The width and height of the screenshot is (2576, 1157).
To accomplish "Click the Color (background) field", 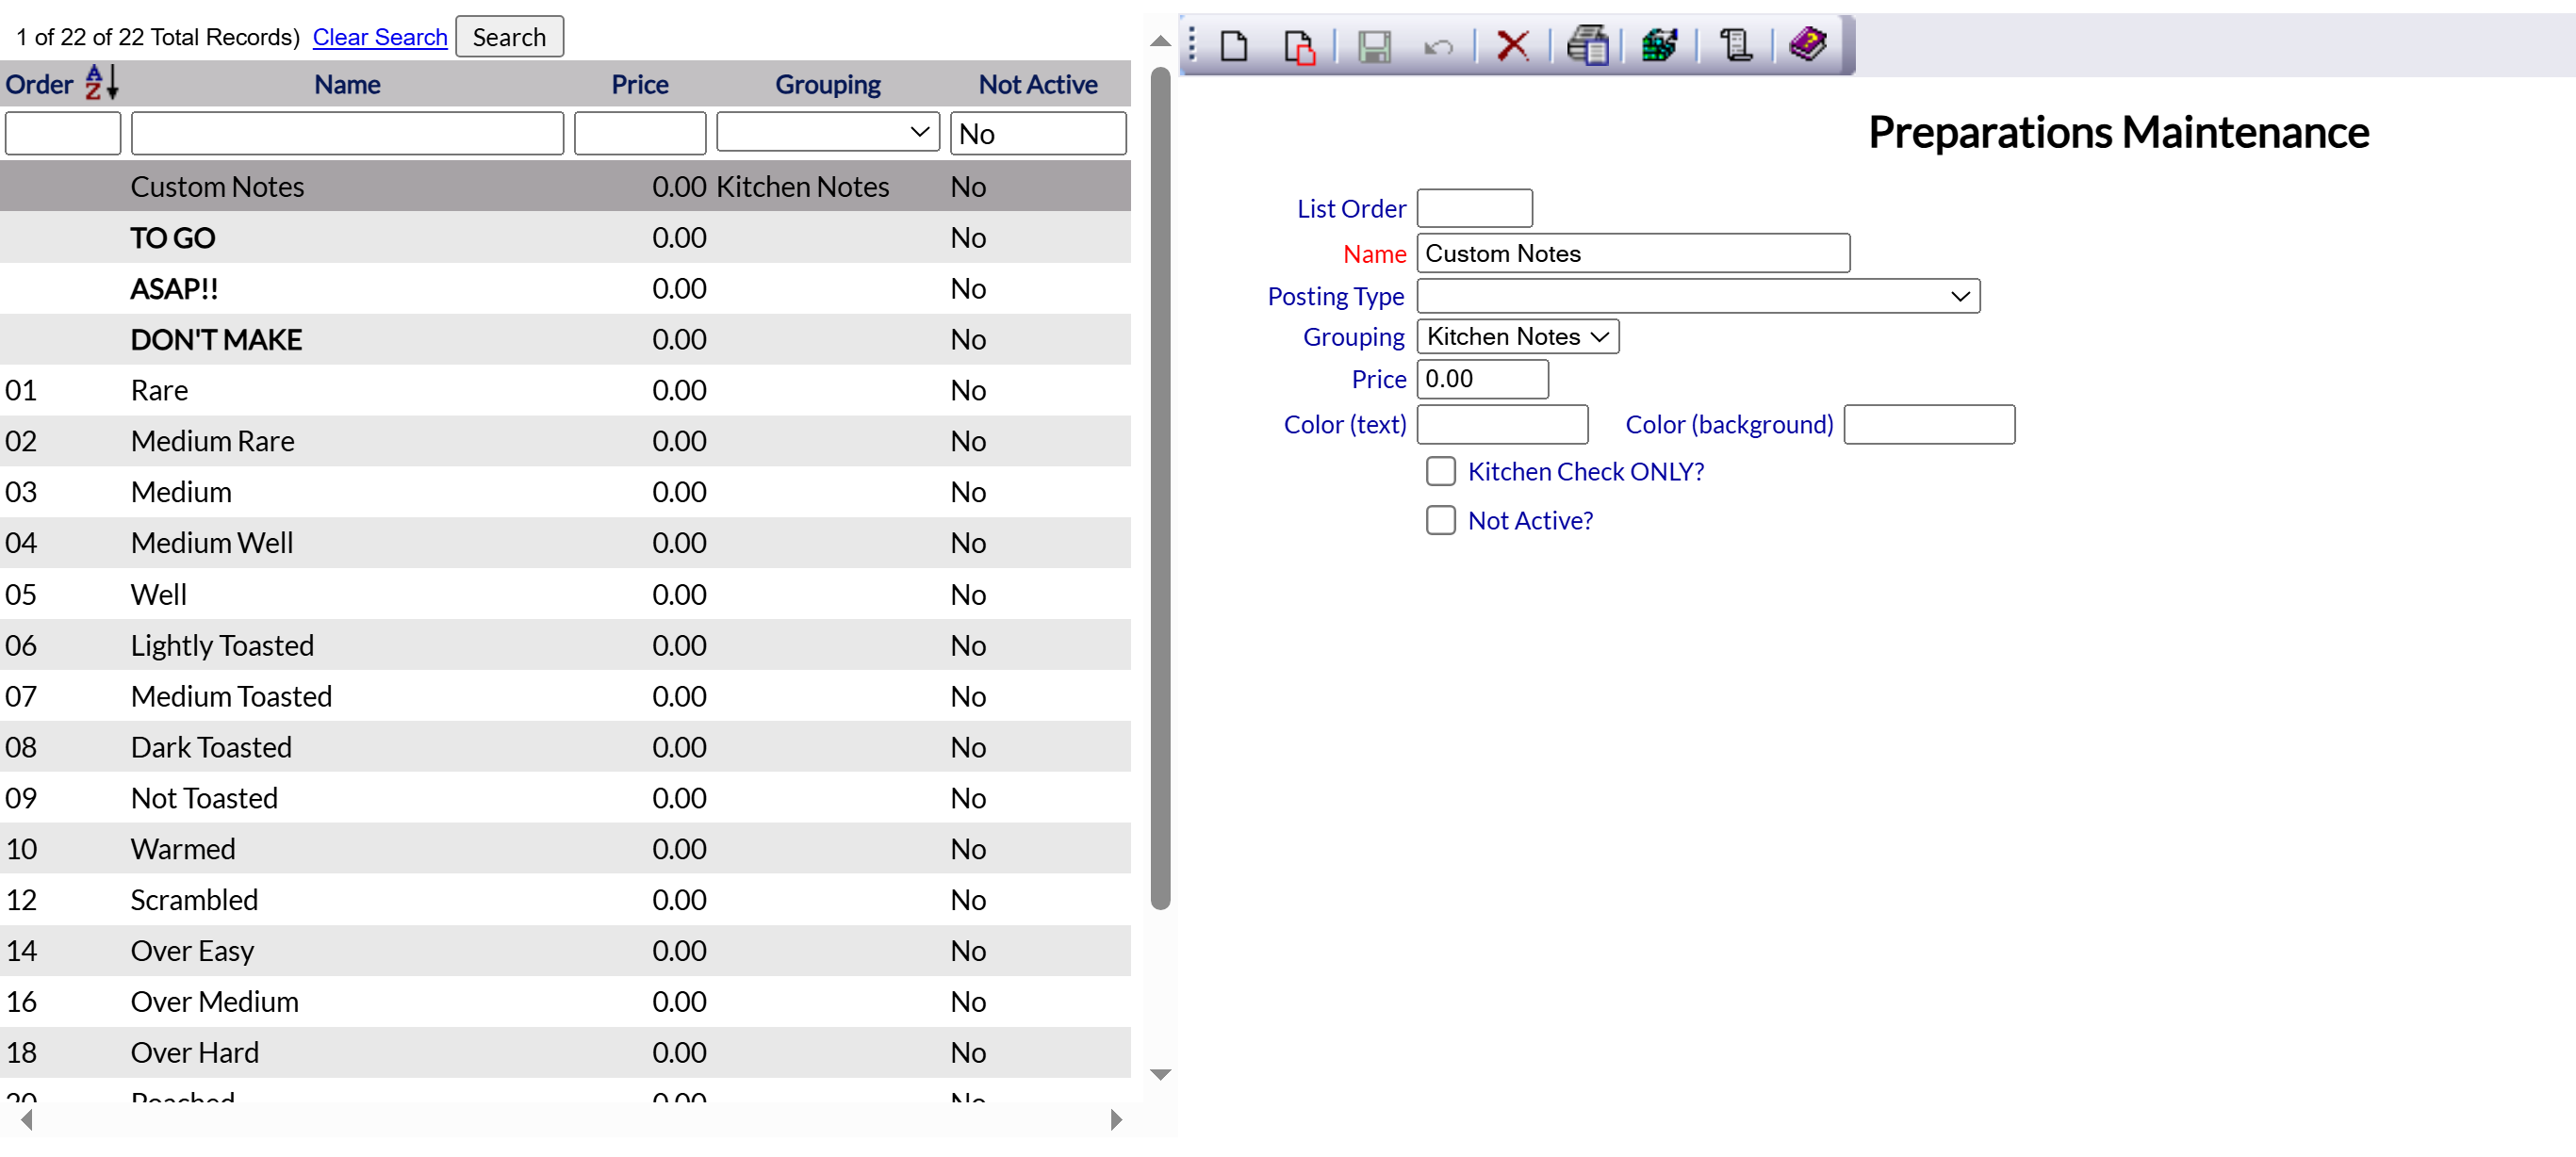I will (x=1928, y=424).
